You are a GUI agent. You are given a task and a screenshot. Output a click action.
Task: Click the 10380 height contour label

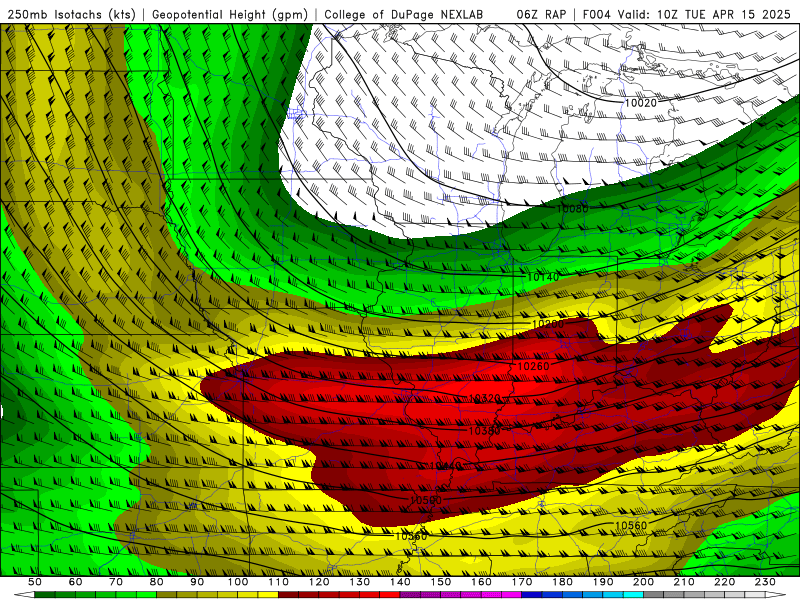[x=485, y=431]
